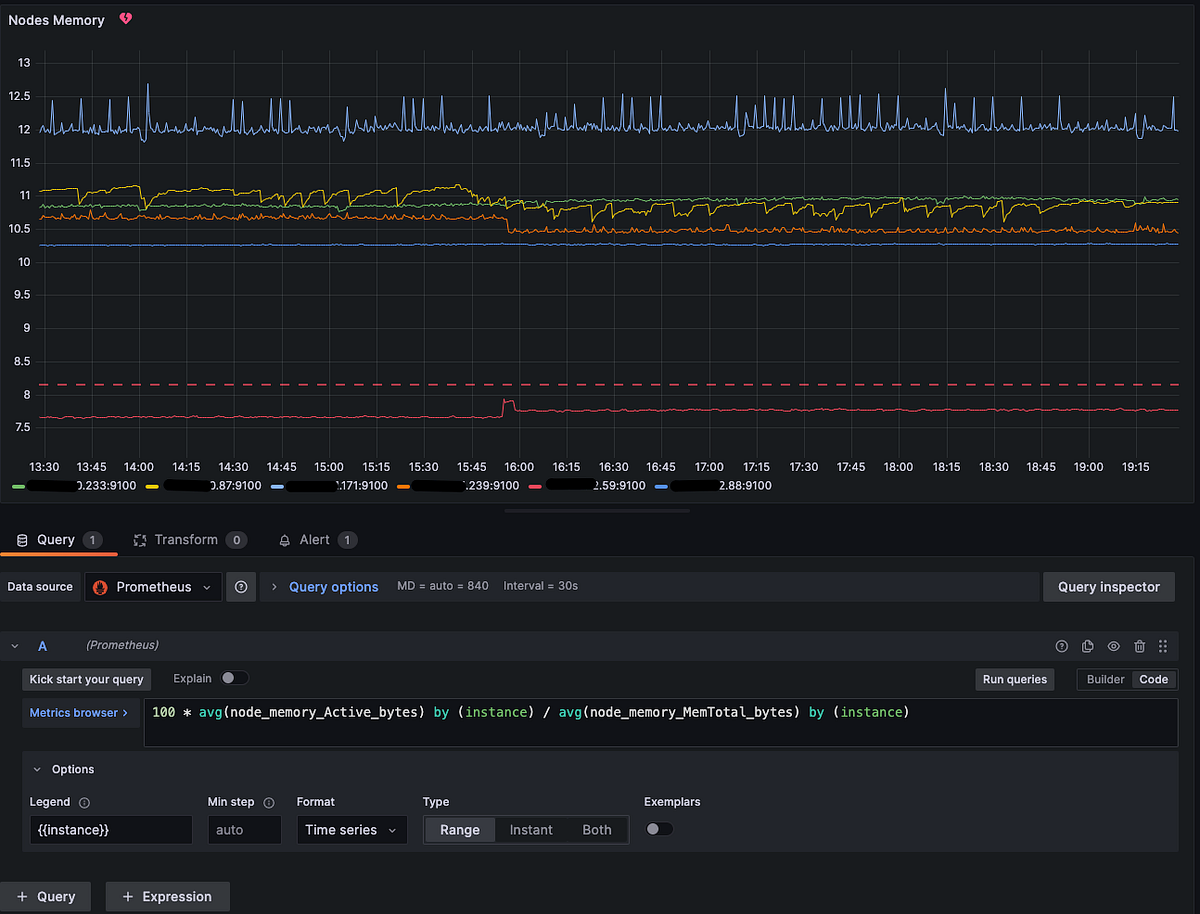Delete query A with the trash icon
1200x914 pixels.
1139,646
